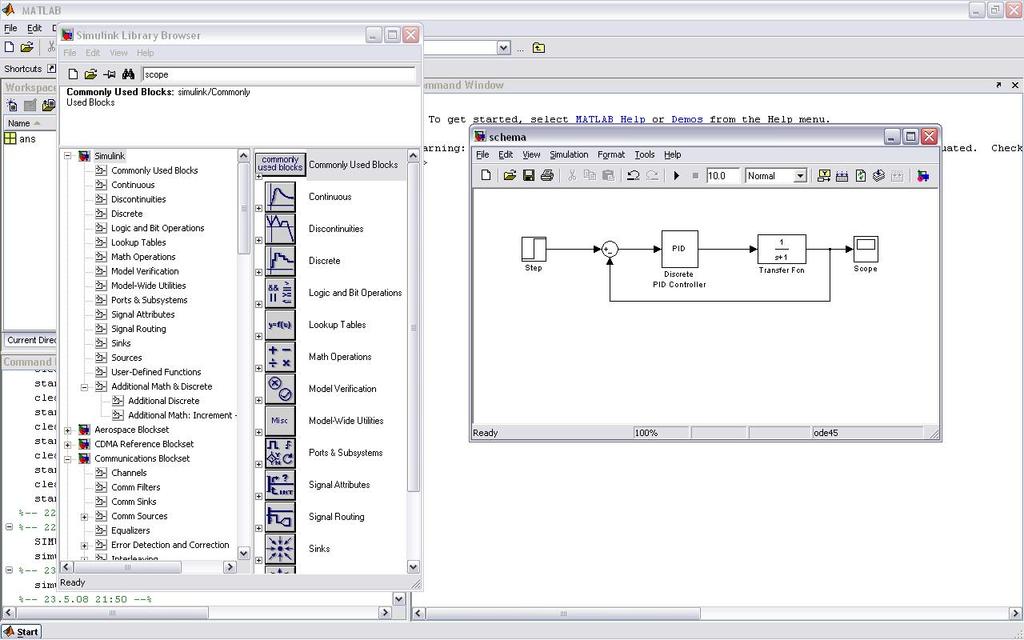Open the Normal simulation mode dropdown

point(799,176)
